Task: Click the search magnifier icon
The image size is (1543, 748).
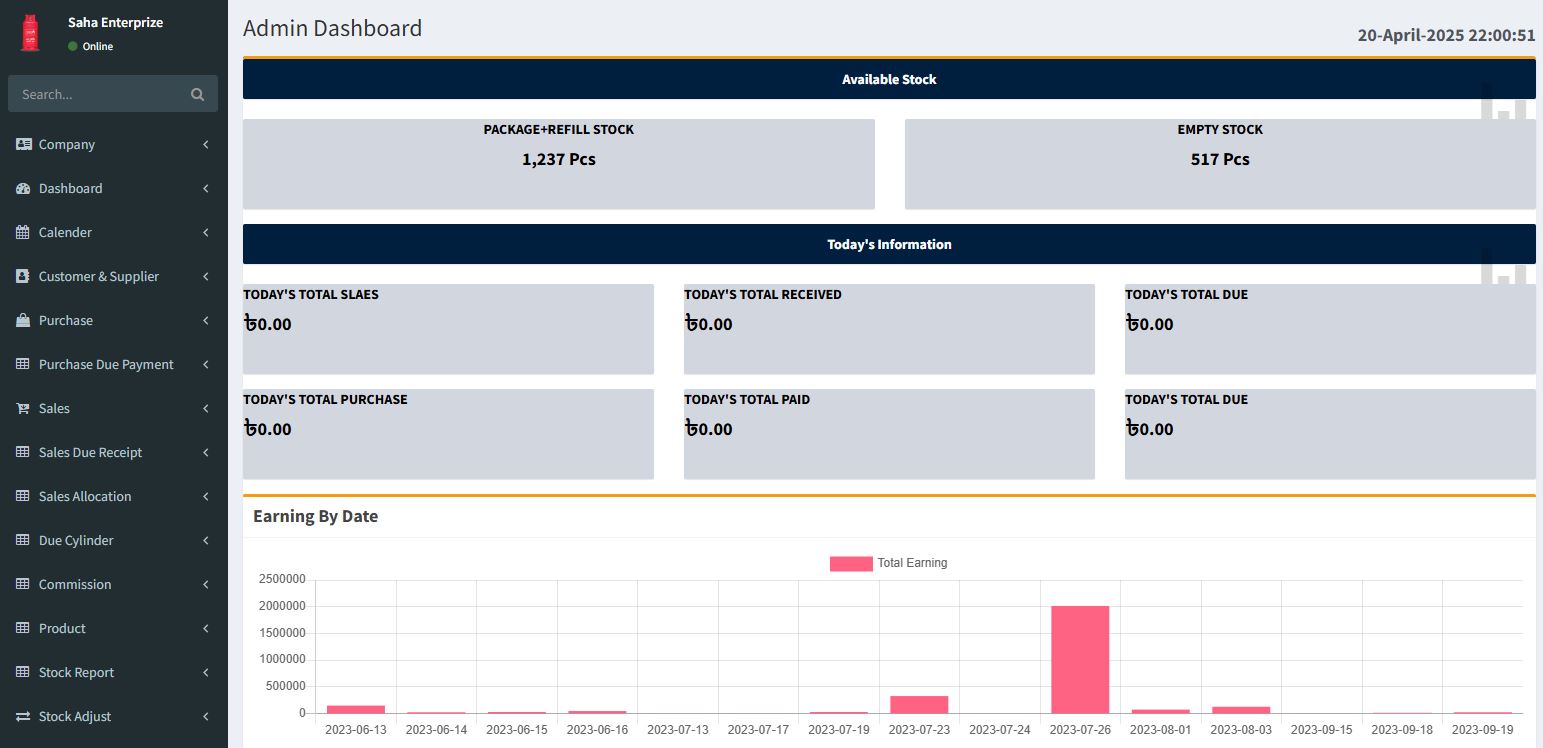Action: click(197, 94)
